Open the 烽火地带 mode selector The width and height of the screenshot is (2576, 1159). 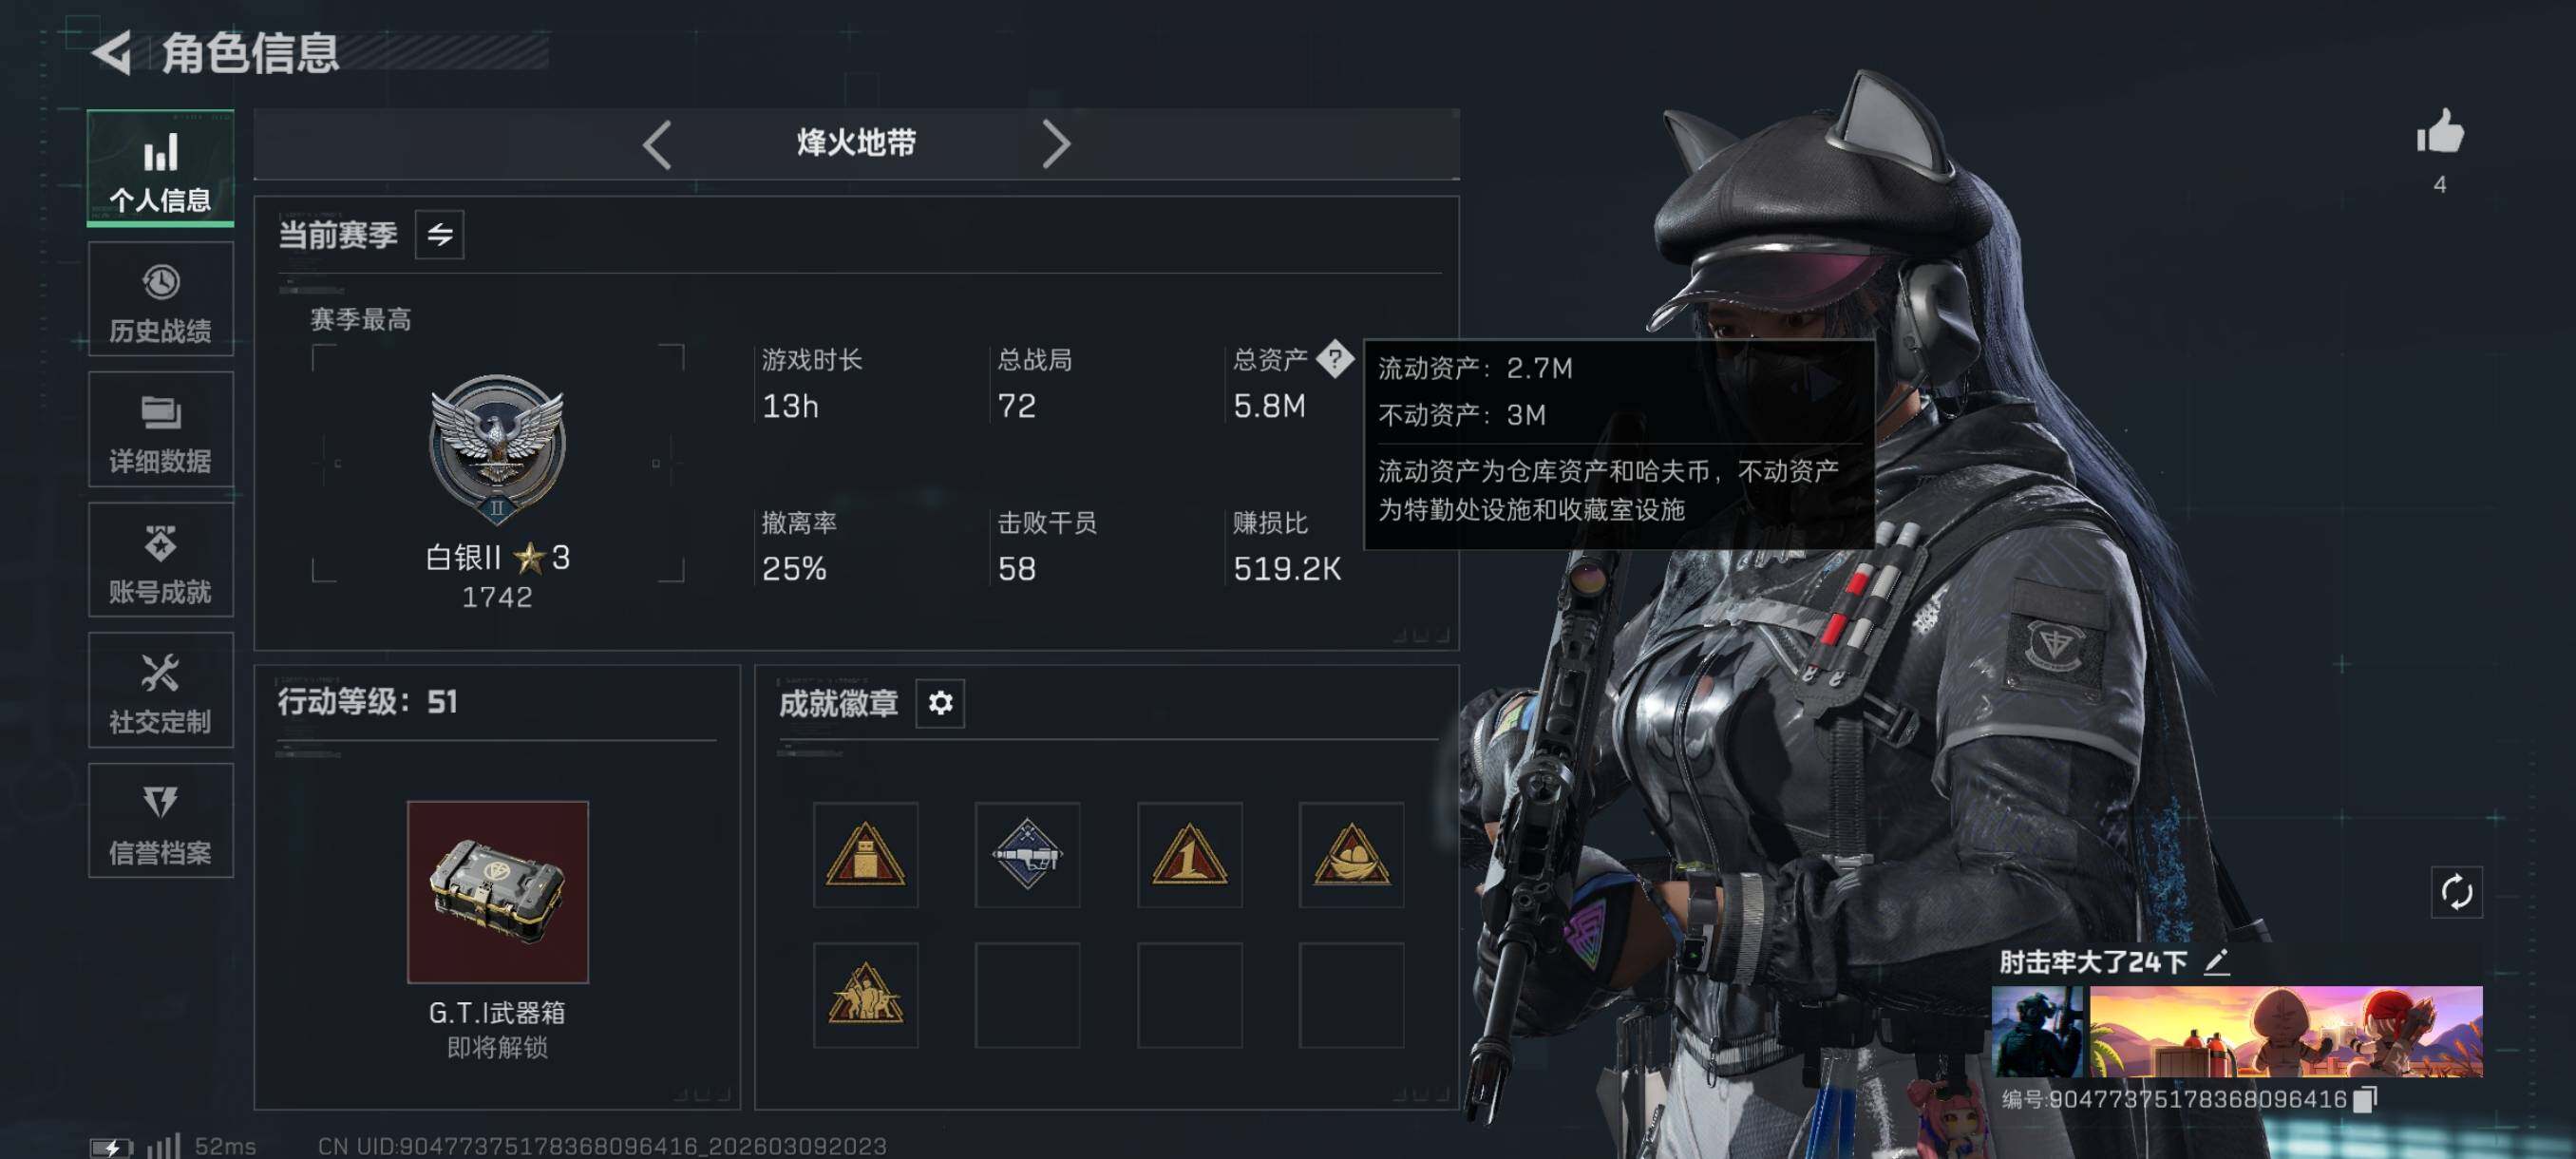point(856,143)
